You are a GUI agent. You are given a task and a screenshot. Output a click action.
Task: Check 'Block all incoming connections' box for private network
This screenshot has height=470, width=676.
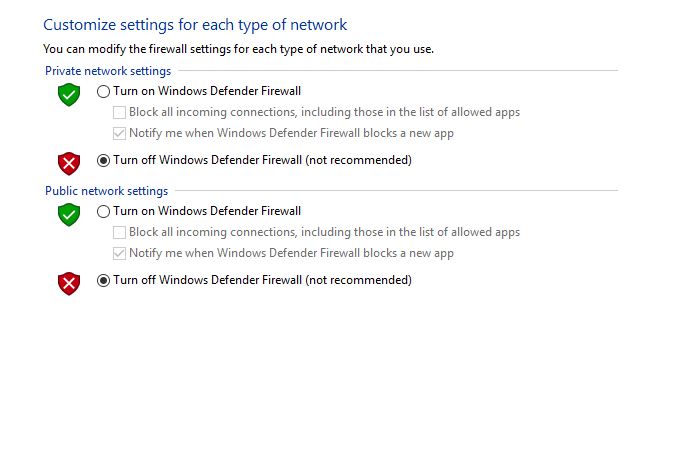click(120, 113)
